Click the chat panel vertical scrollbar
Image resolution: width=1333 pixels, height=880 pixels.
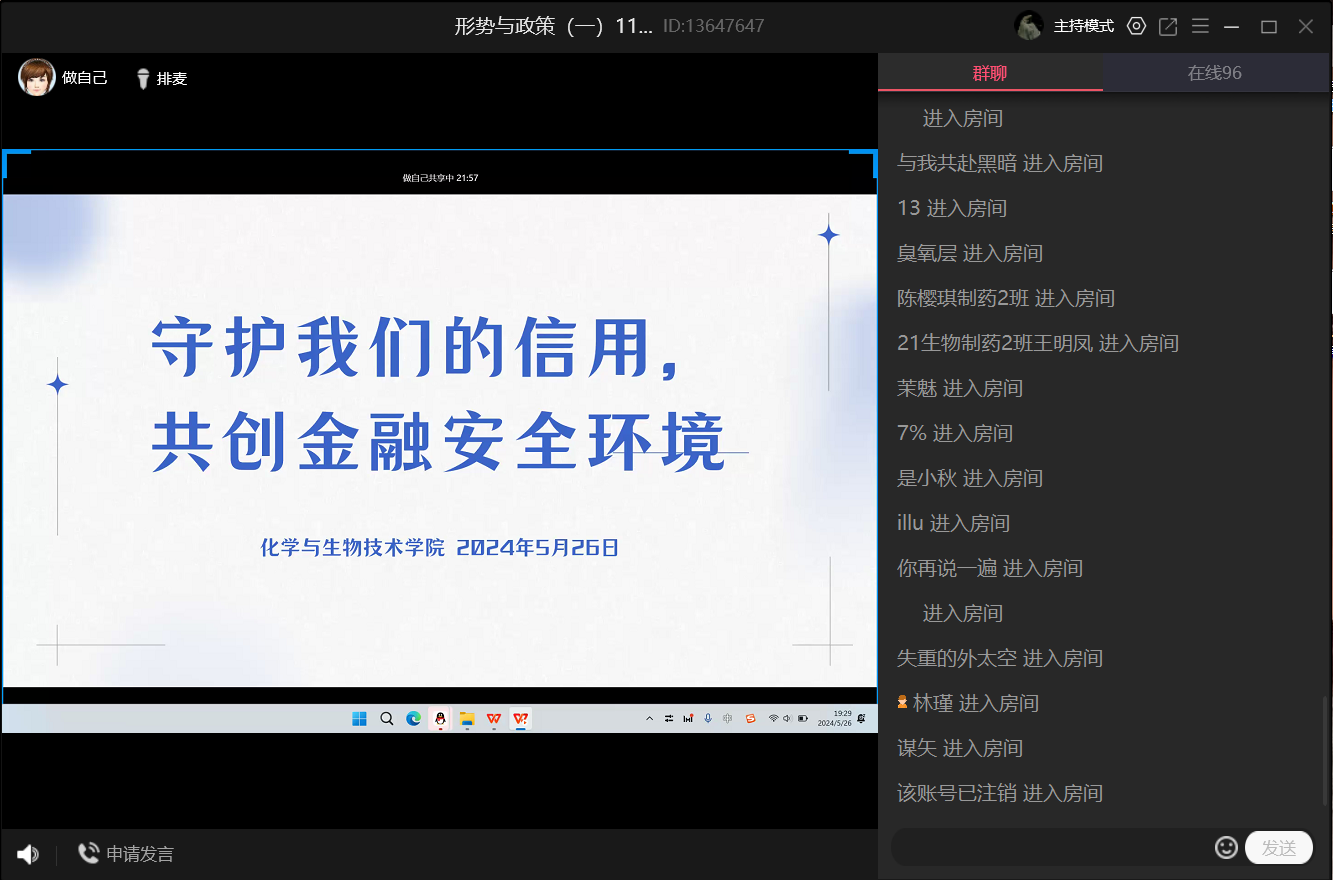pyautogui.click(x=1326, y=750)
